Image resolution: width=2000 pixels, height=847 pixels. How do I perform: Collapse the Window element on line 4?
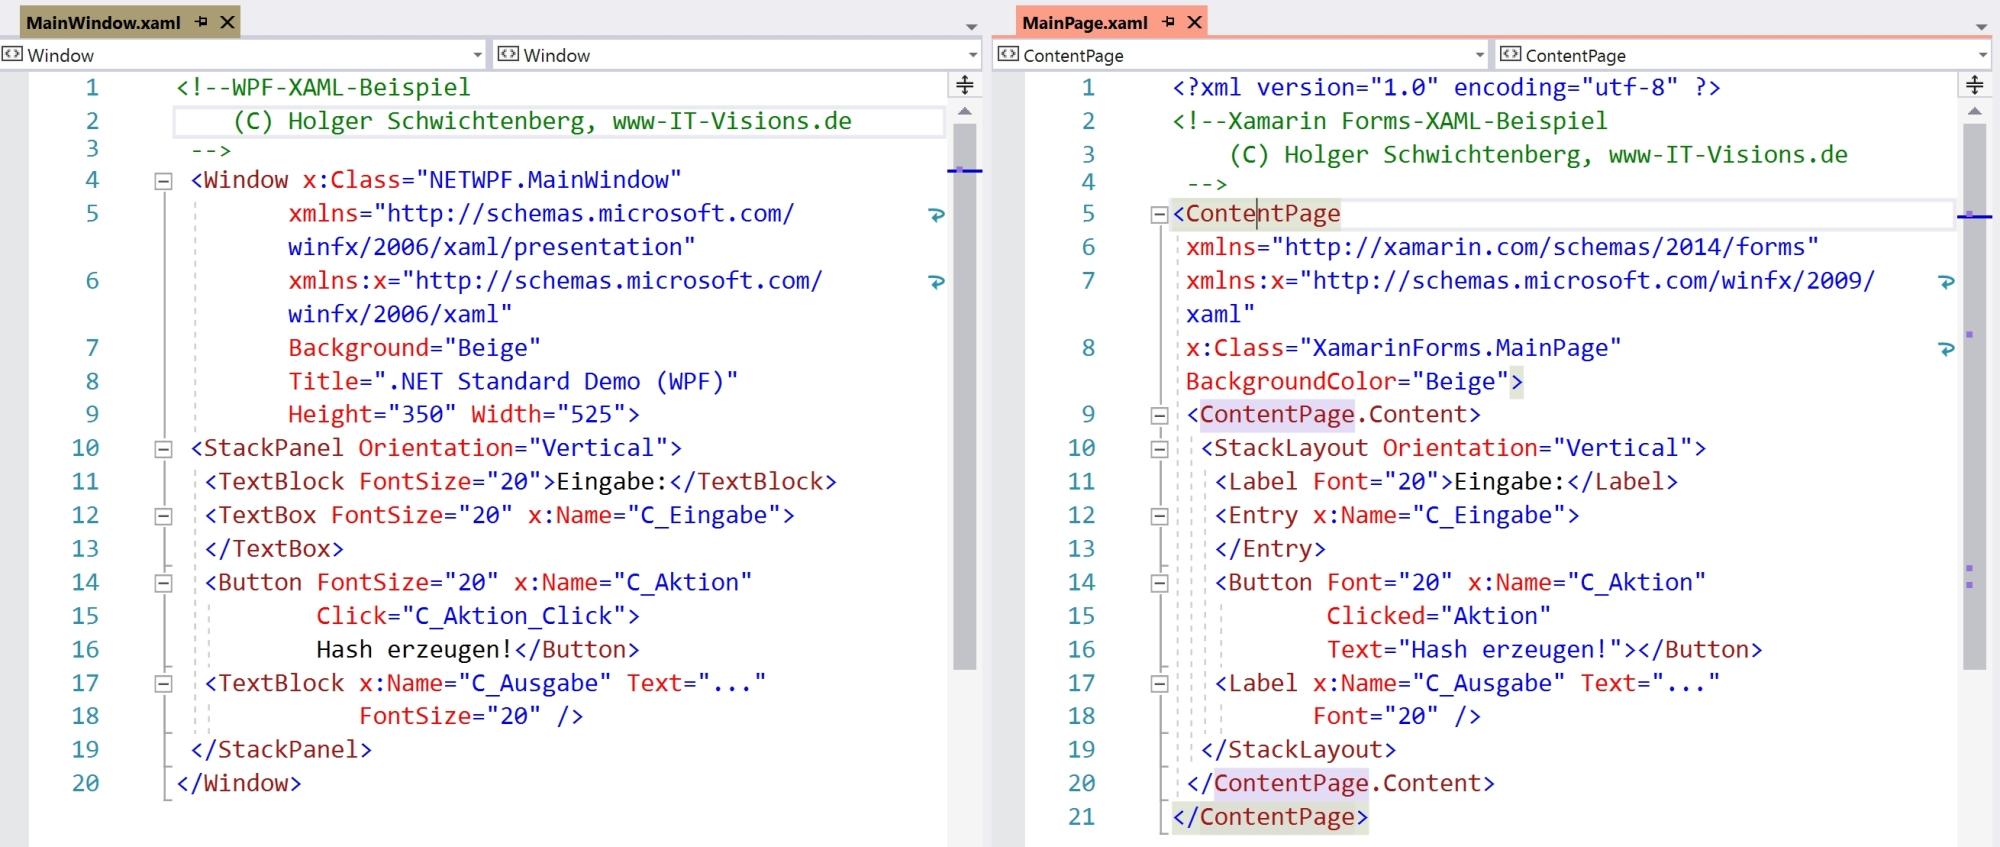click(163, 182)
